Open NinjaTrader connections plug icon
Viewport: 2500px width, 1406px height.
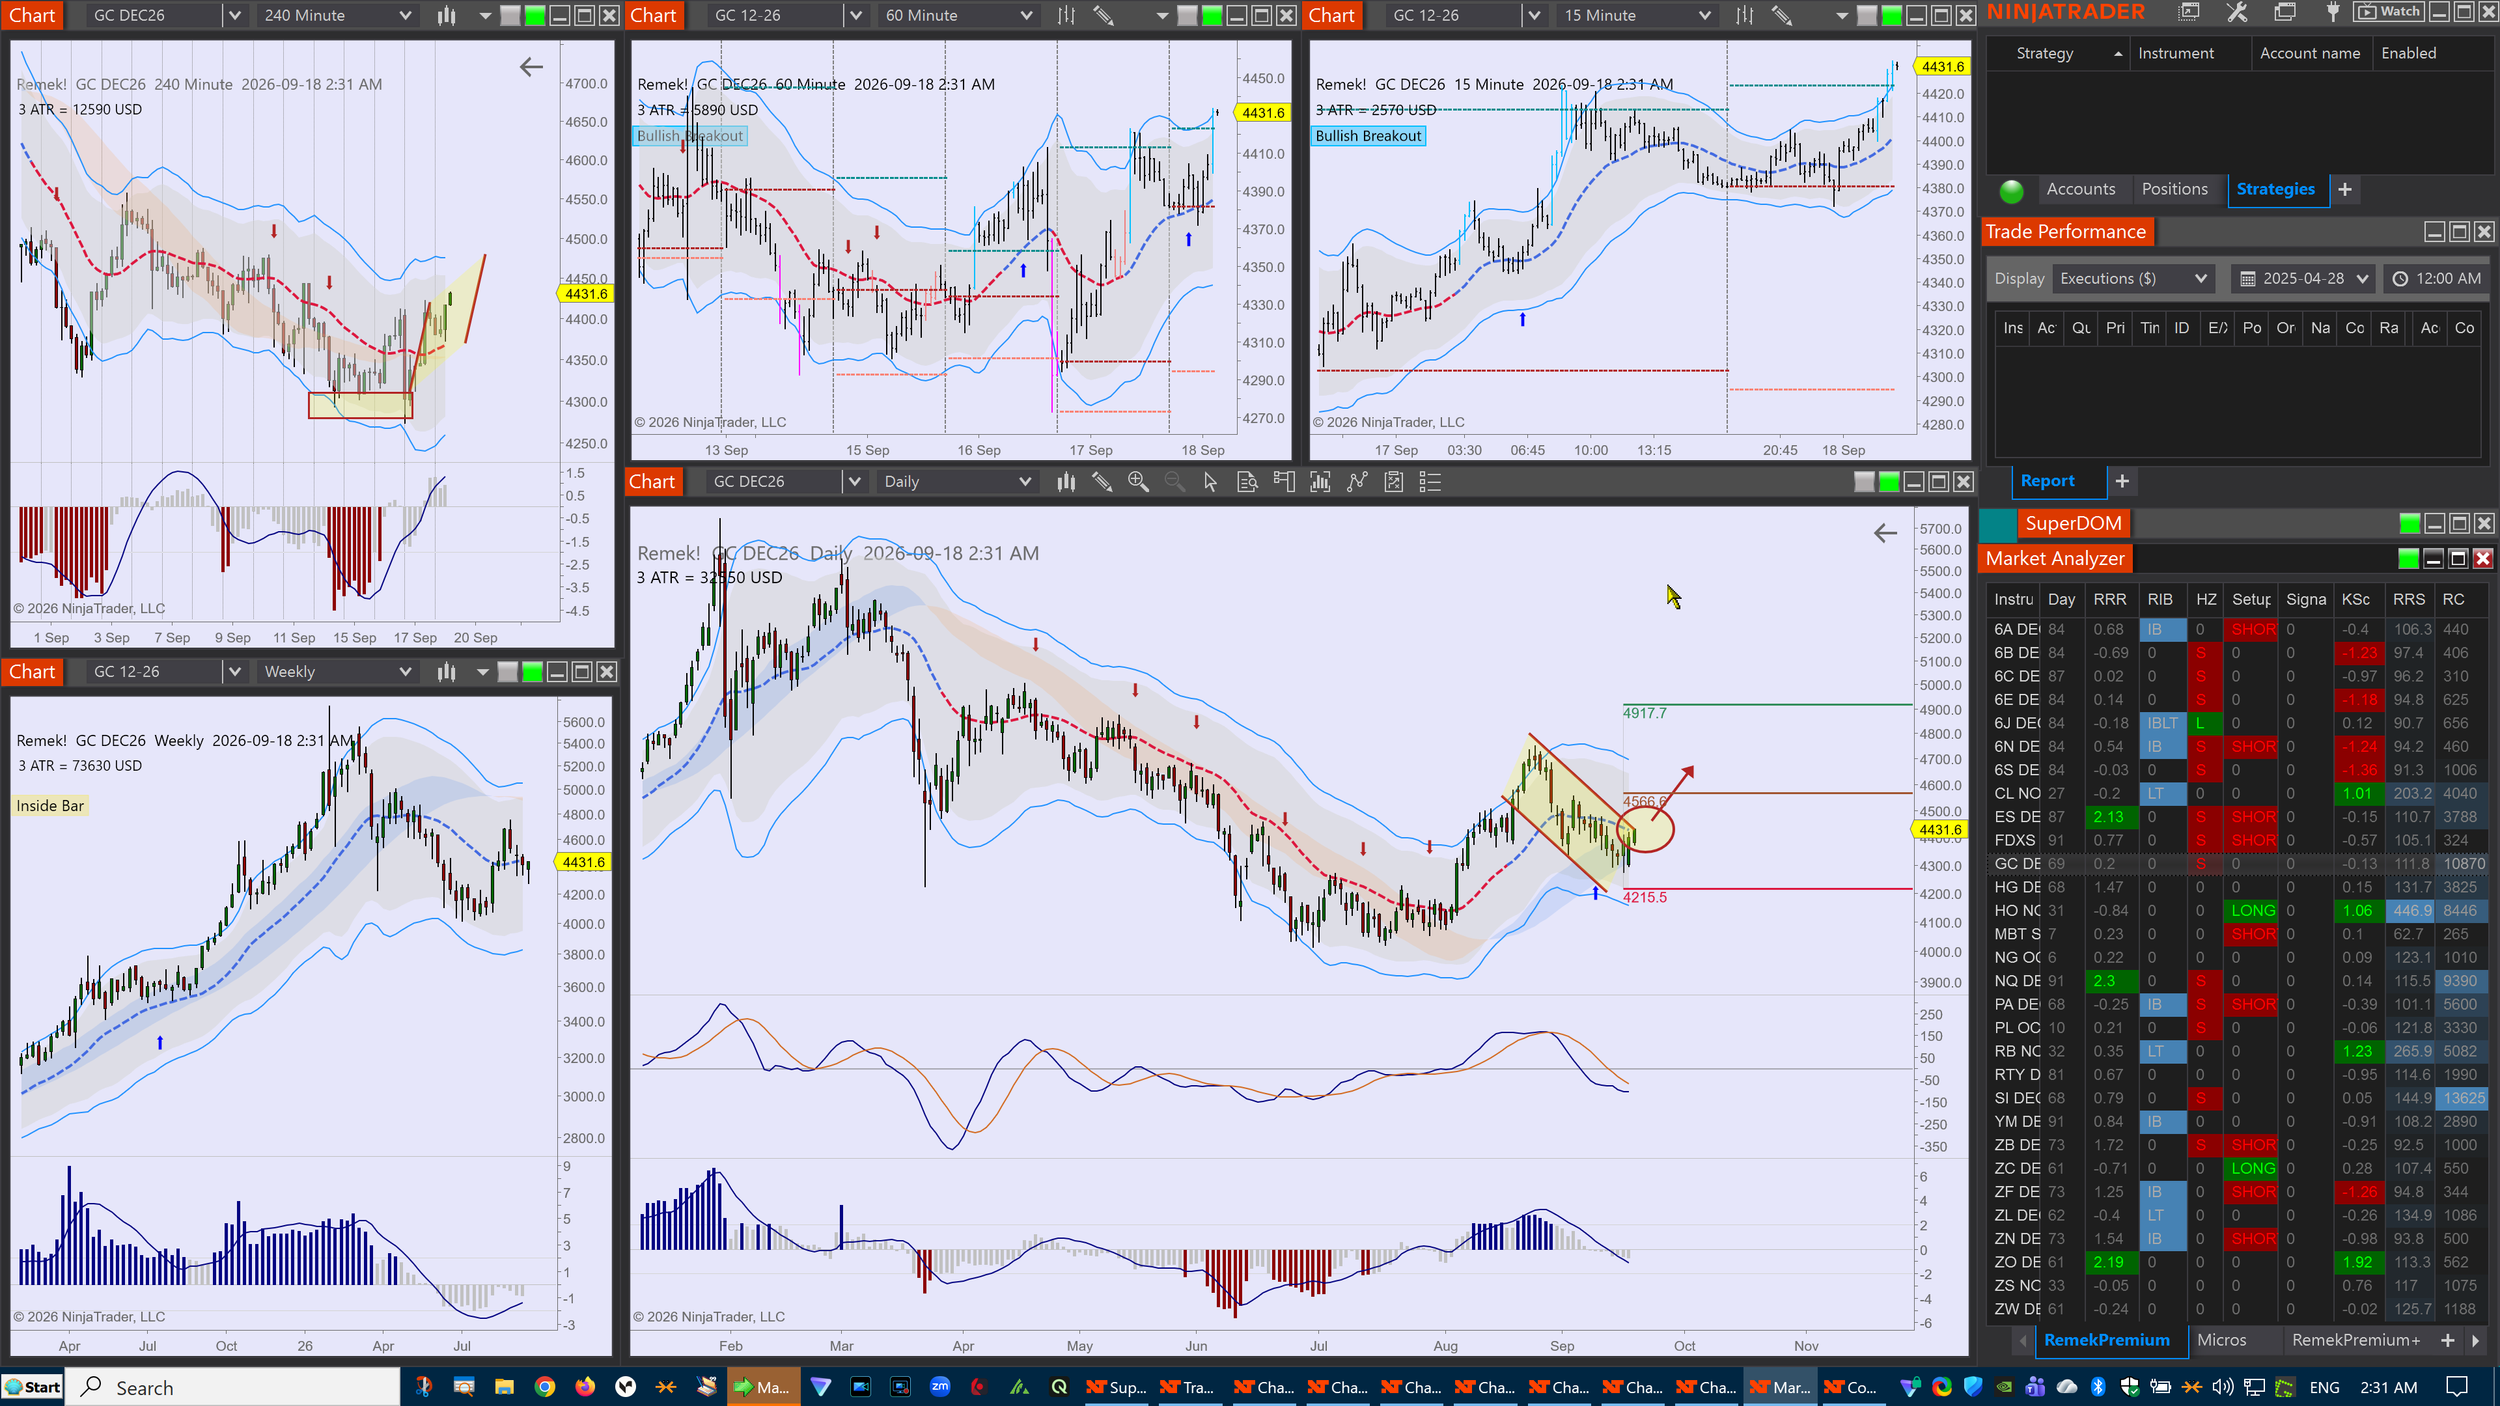coord(2333,12)
